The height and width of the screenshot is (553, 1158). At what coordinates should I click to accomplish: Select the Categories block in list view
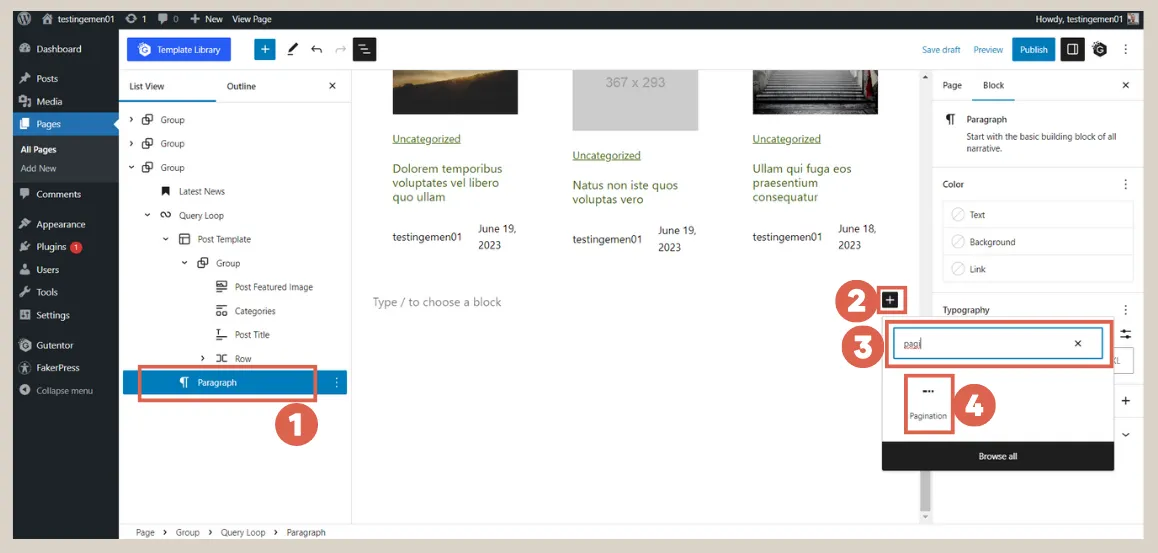click(255, 312)
